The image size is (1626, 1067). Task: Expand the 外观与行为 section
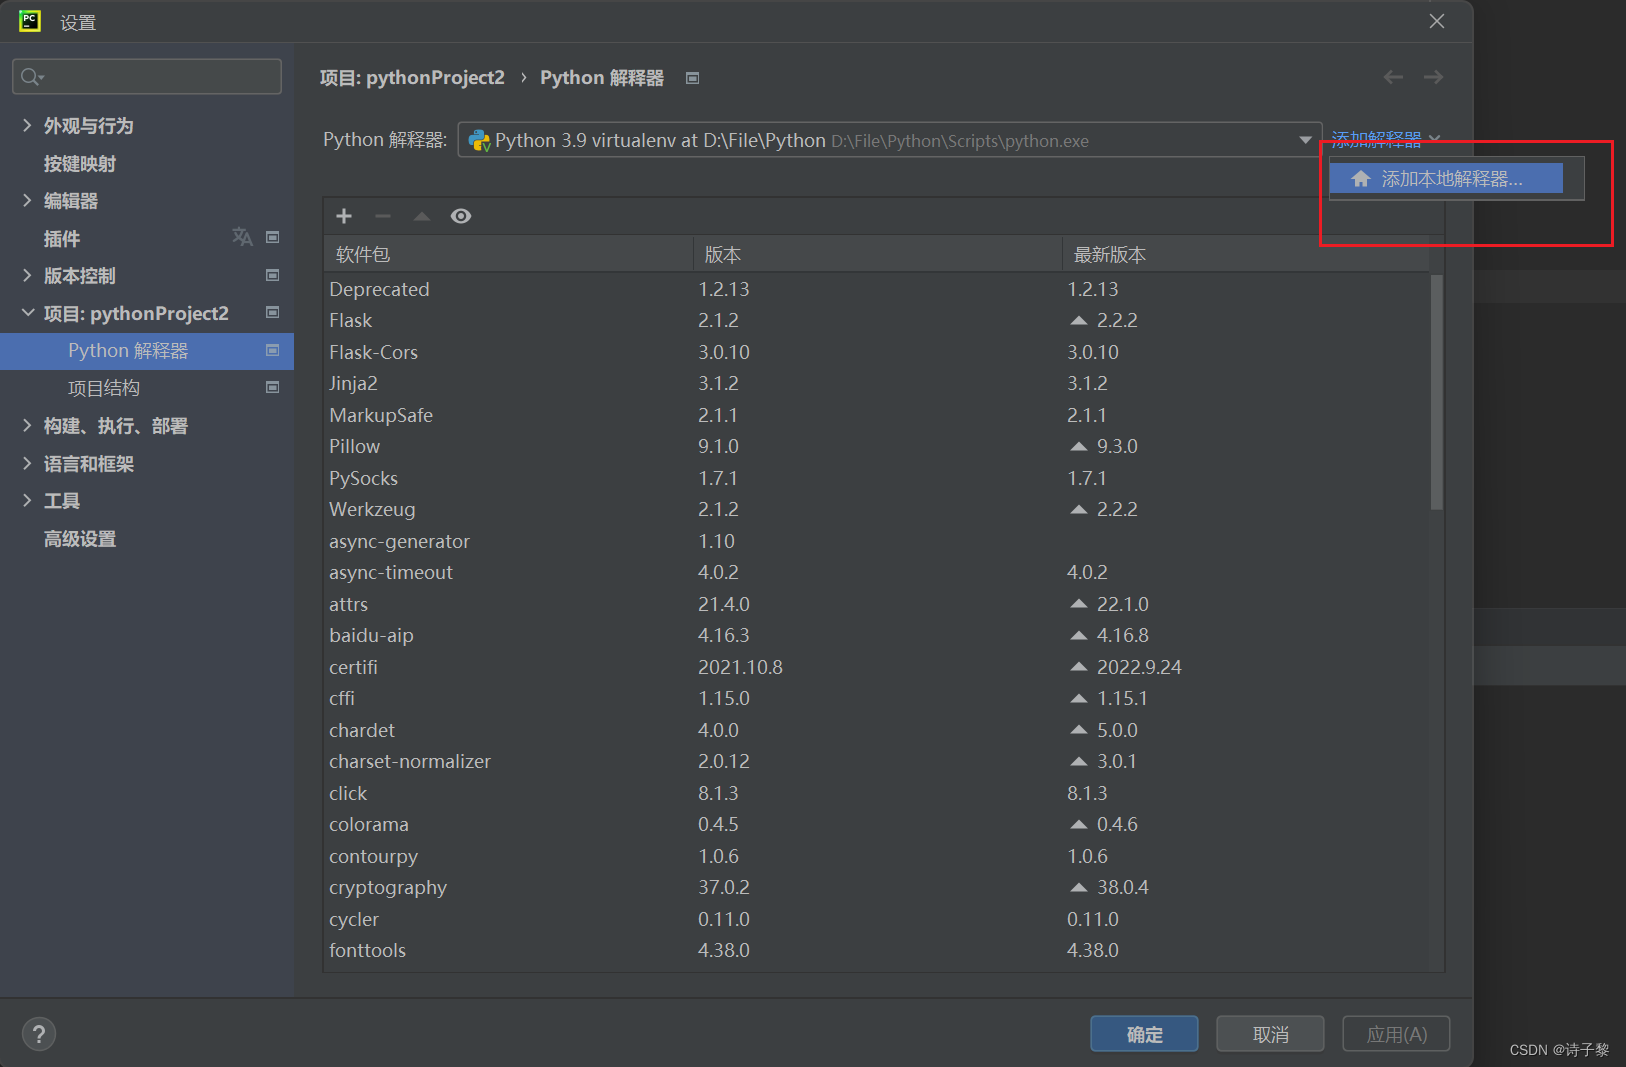coord(28,125)
